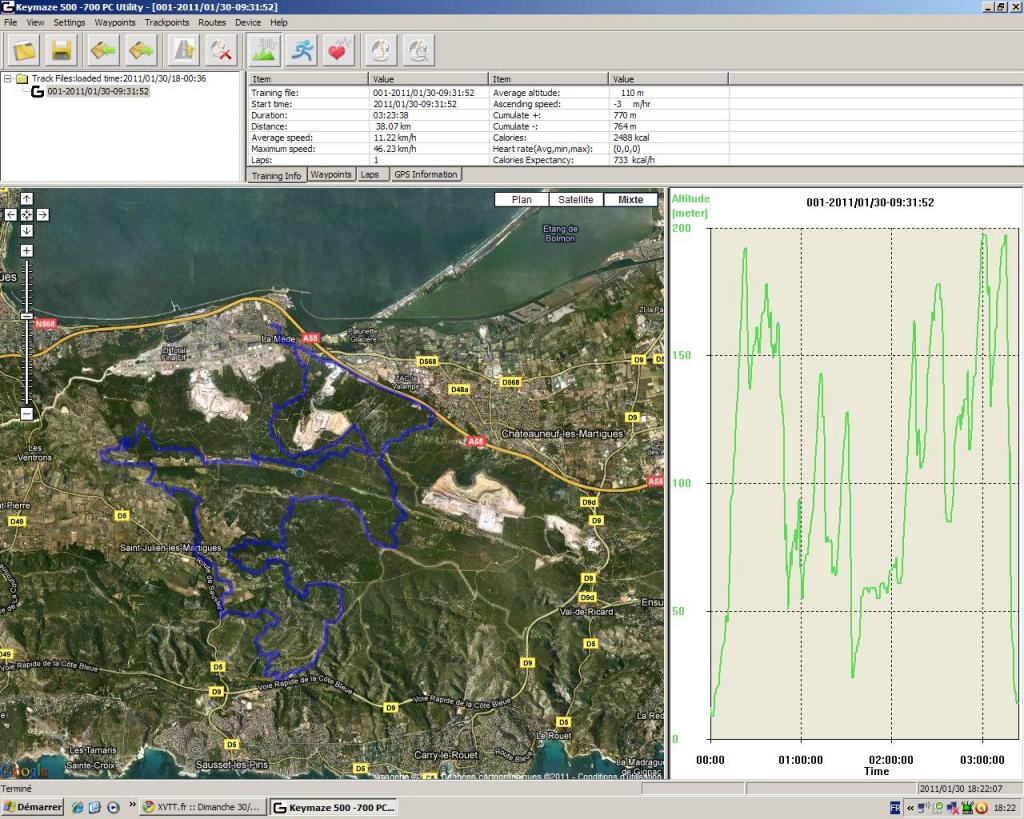Click the status bar date 2011/01/30 18:22:07
1024x819 pixels.
point(961,789)
